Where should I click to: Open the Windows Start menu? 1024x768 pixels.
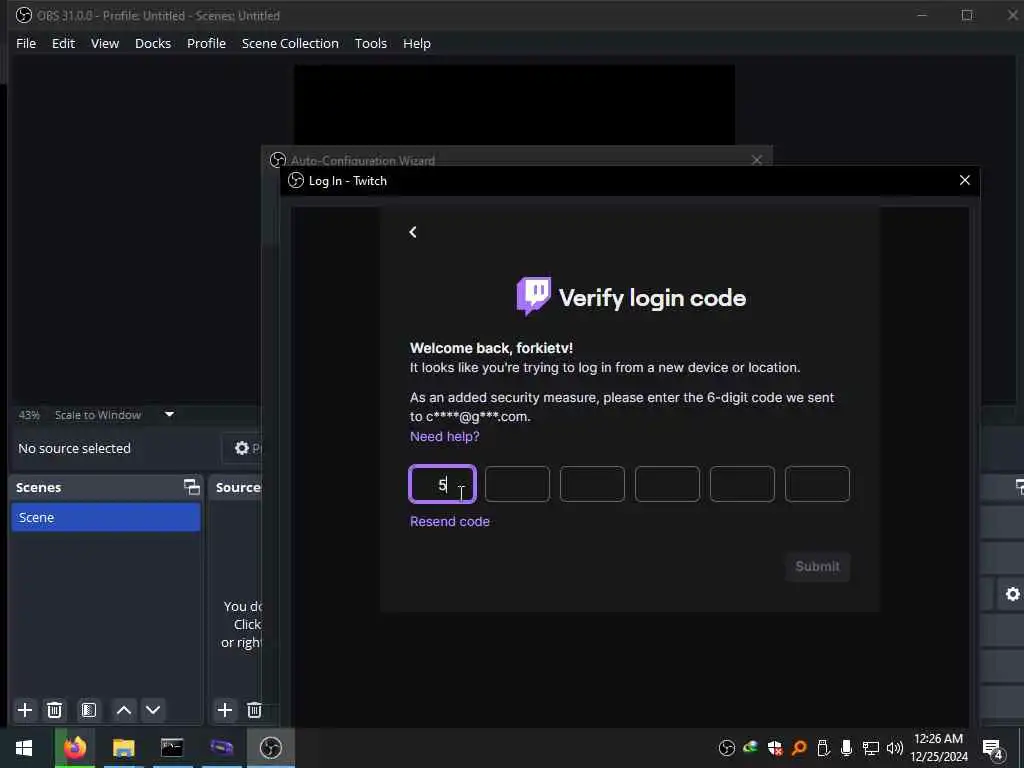point(24,747)
